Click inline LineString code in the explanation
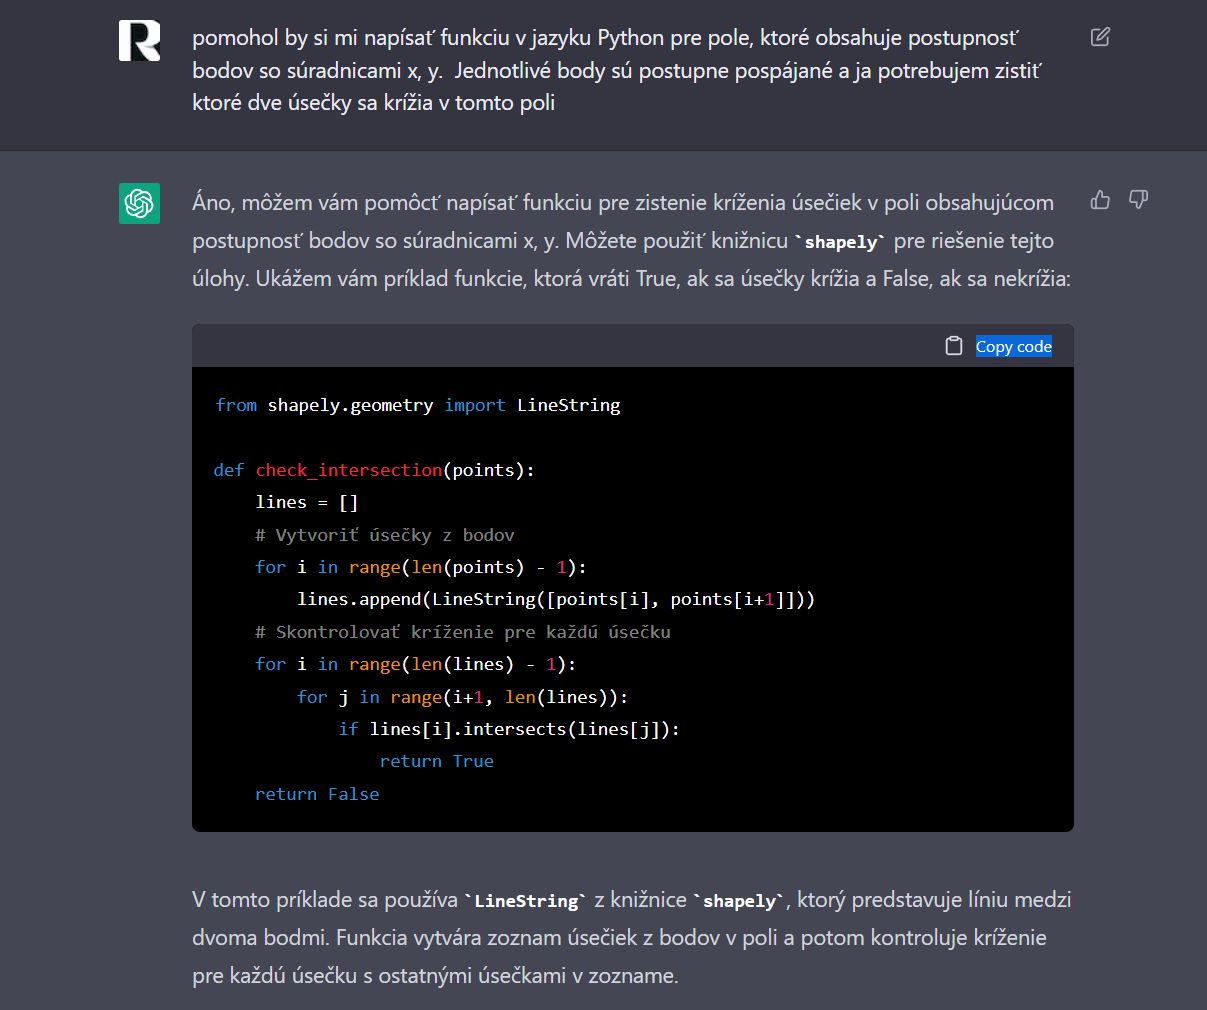The height and width of the screenshot is (1010, 1207). (x=526, y=901)
